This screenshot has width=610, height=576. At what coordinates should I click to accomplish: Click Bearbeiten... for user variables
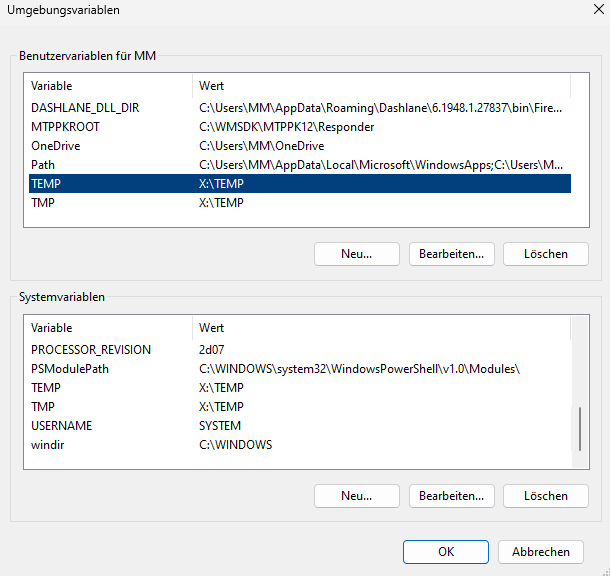tap(451, 254)
